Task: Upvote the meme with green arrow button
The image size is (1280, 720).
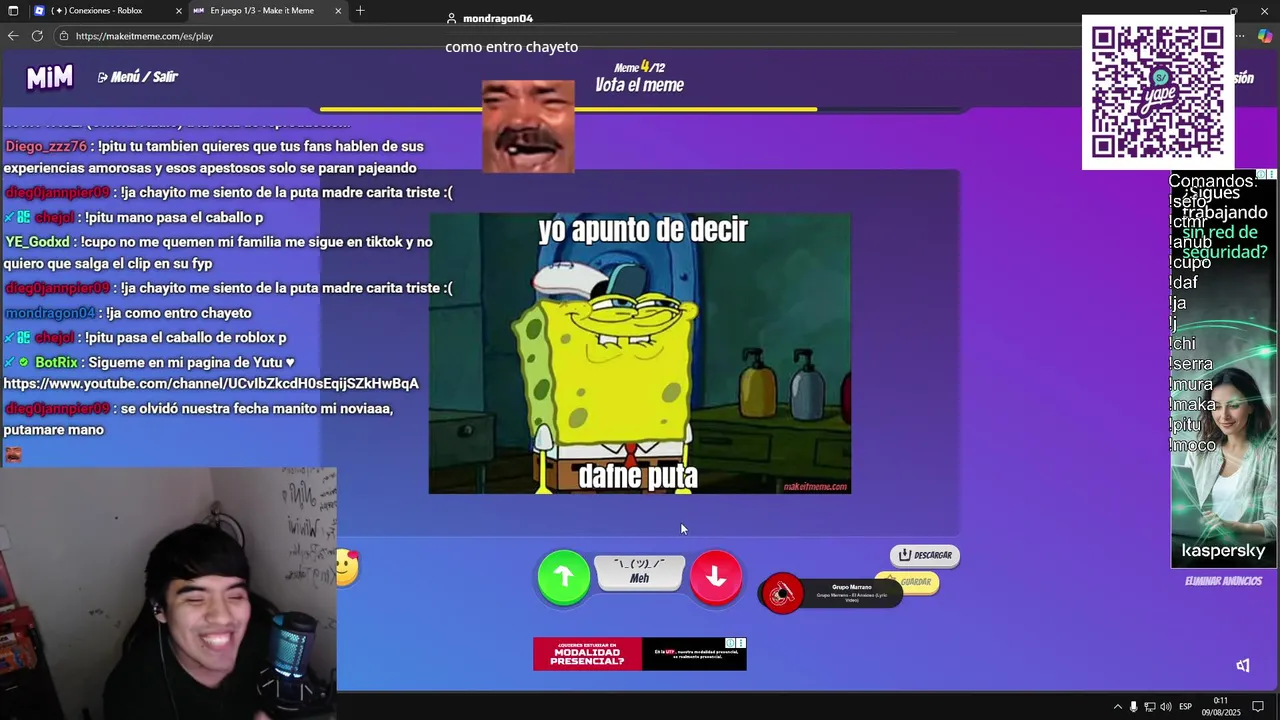Action: point(563,577)
